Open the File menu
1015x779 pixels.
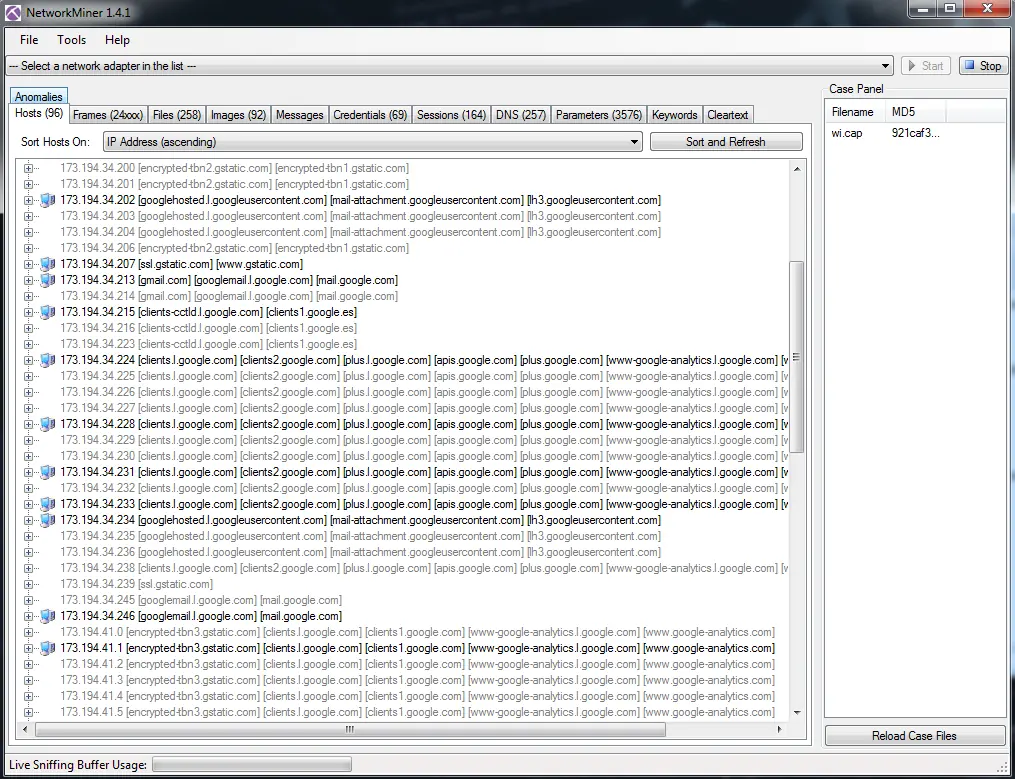(29, 40)
